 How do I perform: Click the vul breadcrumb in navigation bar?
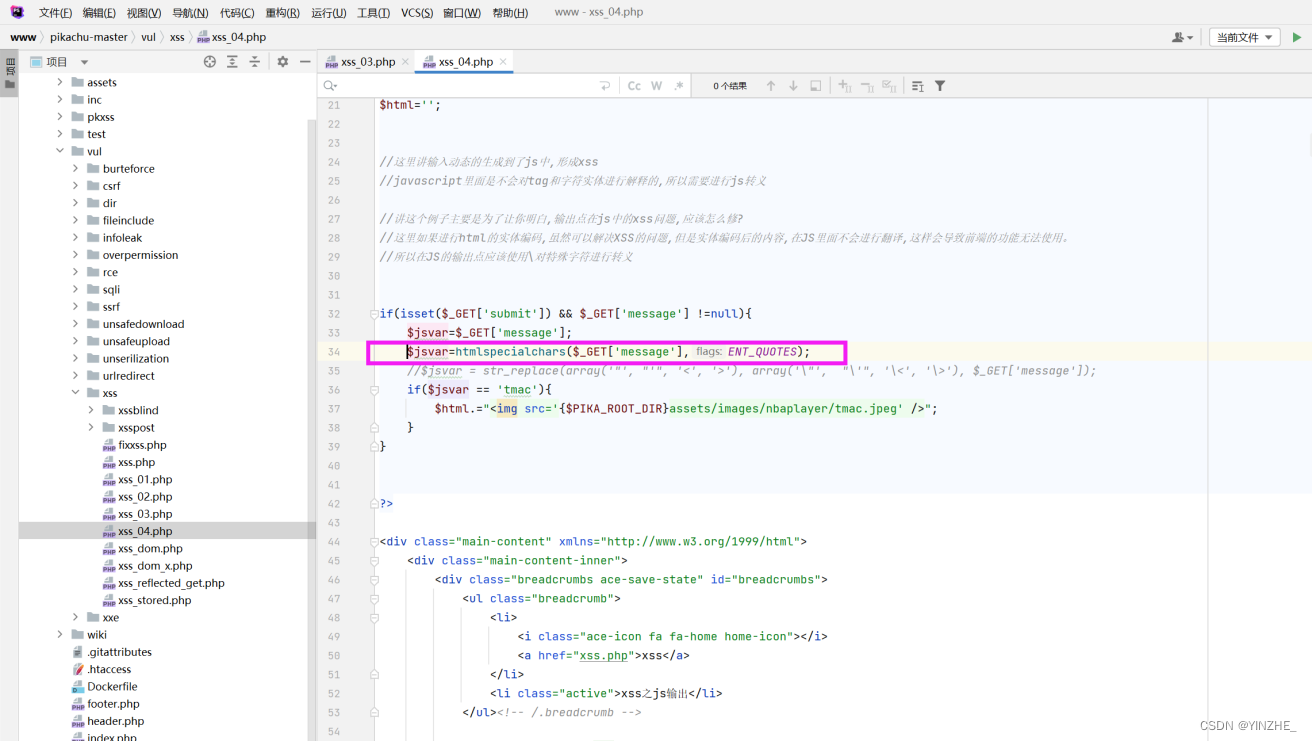pos(148,37)
